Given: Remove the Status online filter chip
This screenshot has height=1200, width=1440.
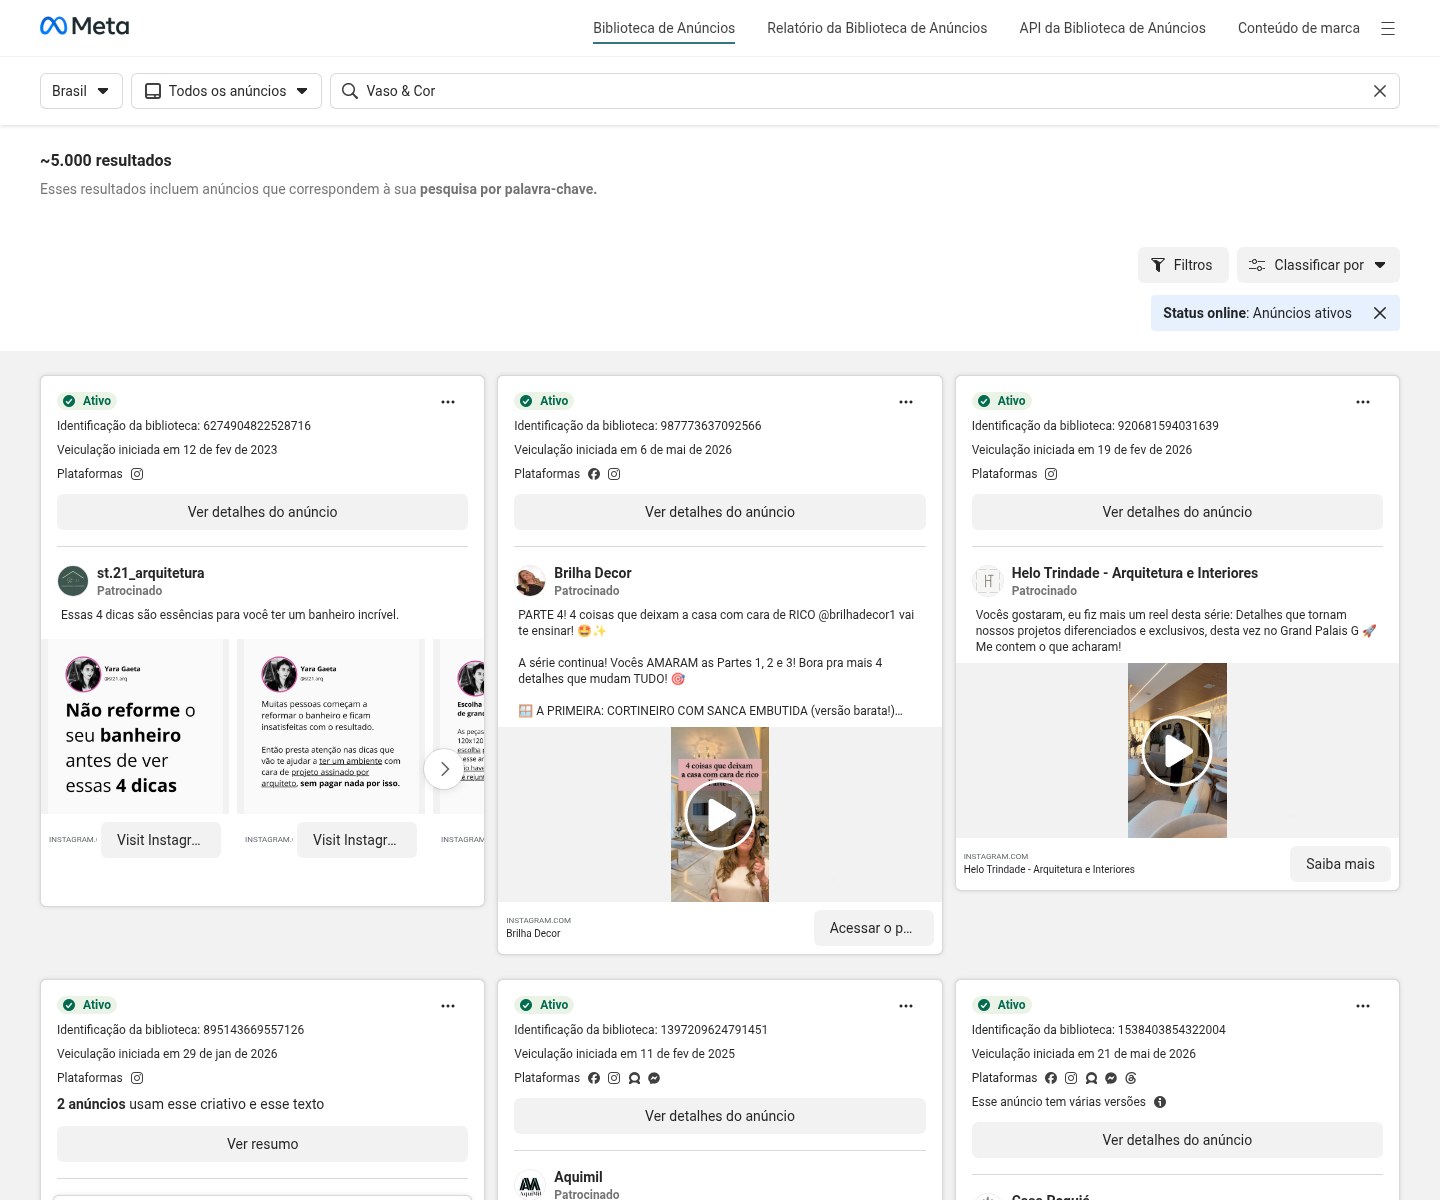Looking at the screenshot, I should point(1380,313).
